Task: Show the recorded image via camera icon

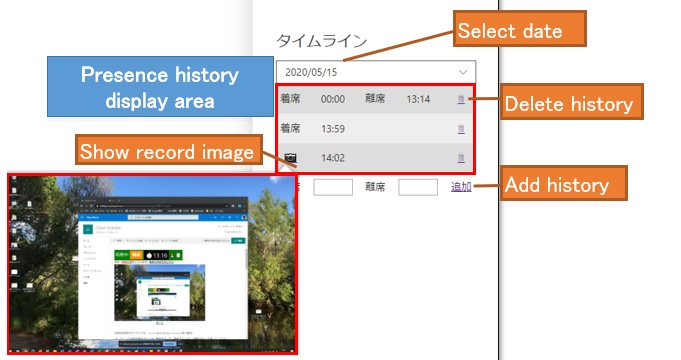Action: [x=290, y=158]
